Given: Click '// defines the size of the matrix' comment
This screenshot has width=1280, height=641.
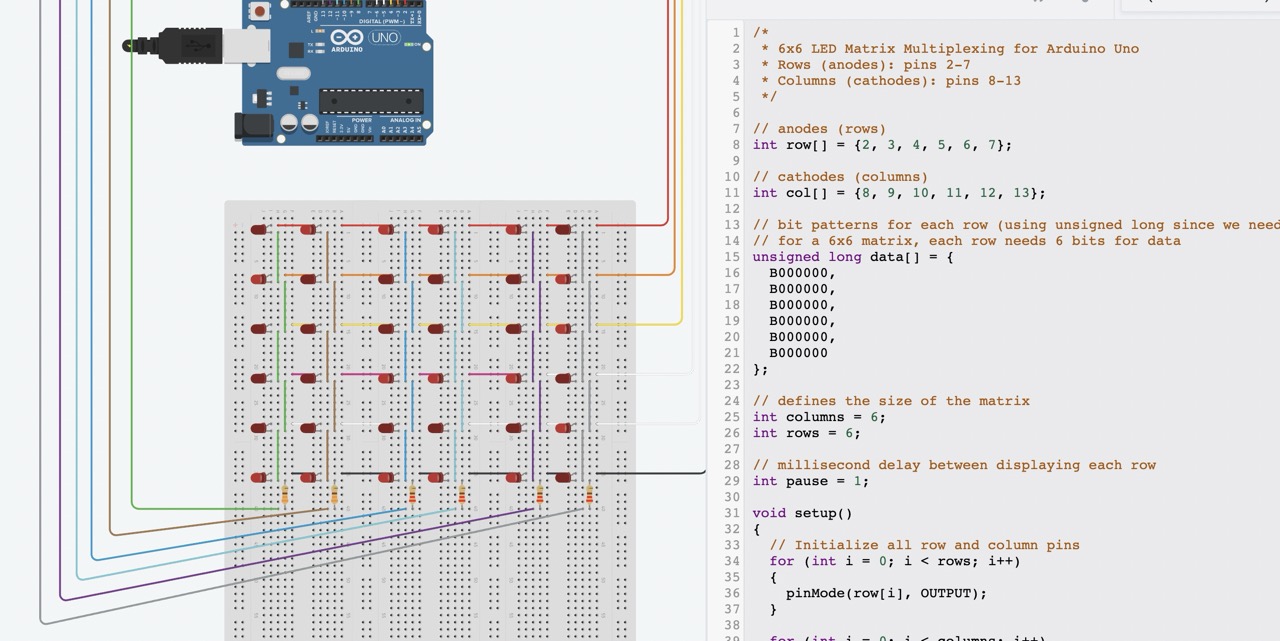Looking at the screenshot, I should [891, 400].
